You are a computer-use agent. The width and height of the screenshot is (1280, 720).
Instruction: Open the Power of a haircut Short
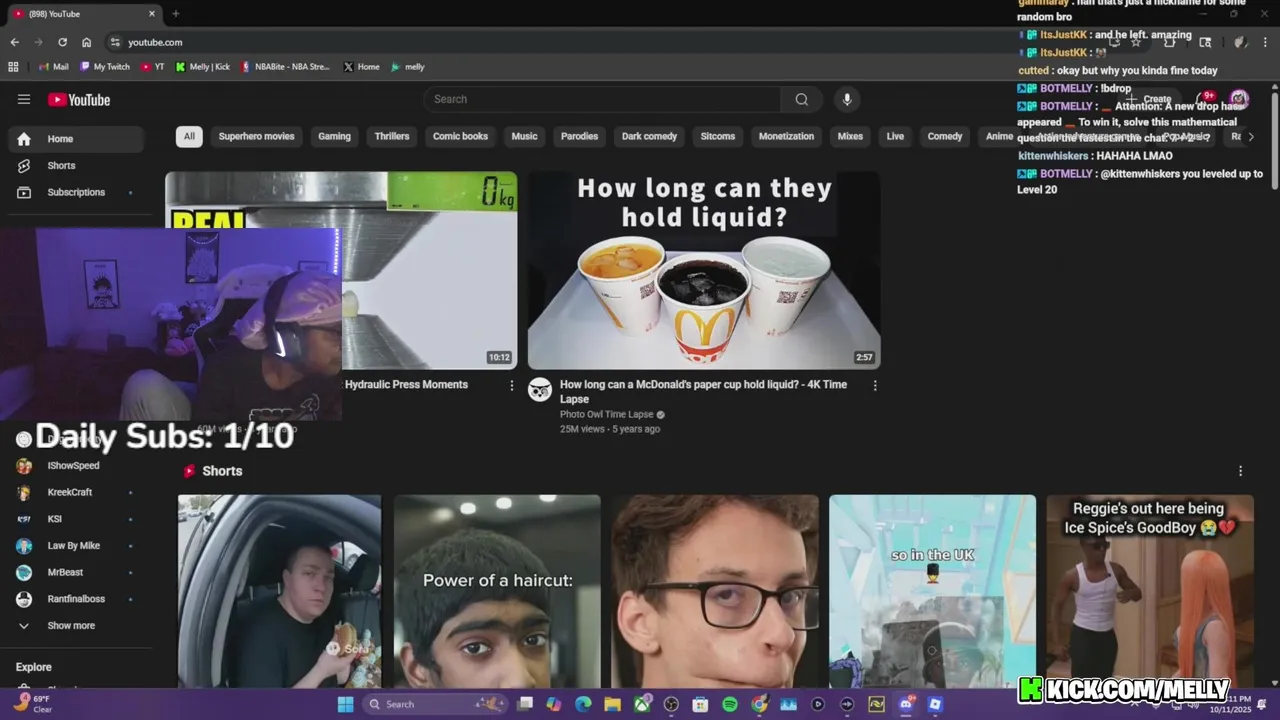tap(497, 591)
